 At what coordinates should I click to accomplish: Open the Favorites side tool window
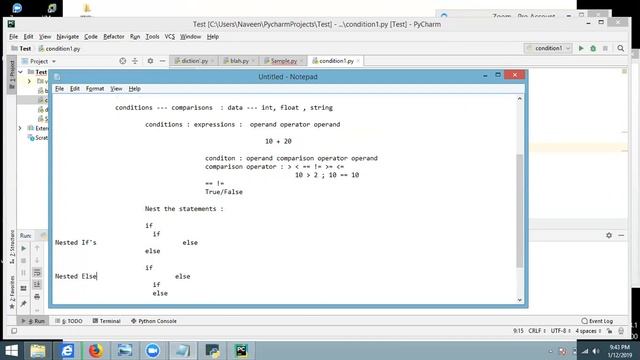12,291
